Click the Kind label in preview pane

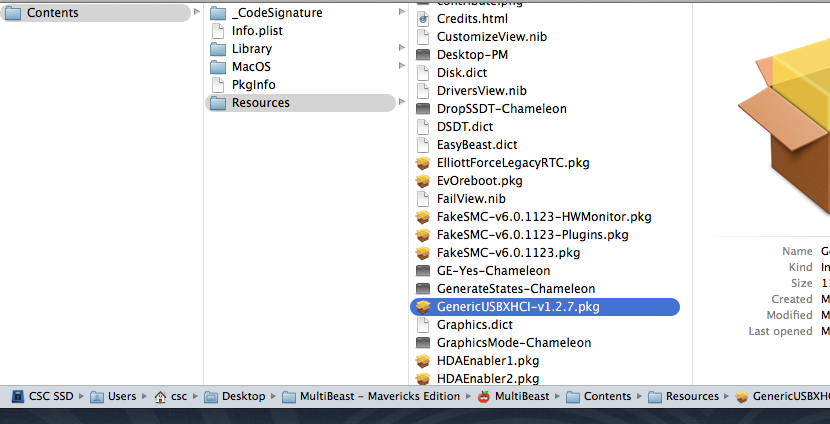[800, 268]
